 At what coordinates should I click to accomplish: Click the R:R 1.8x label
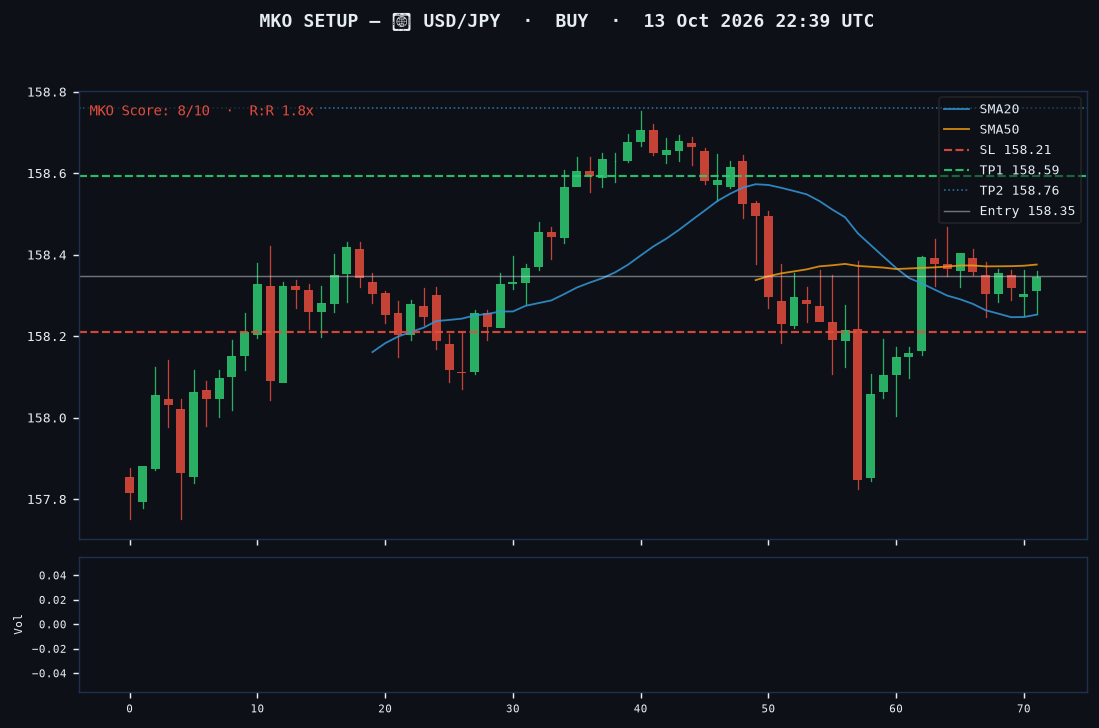[x=281, y=111]
